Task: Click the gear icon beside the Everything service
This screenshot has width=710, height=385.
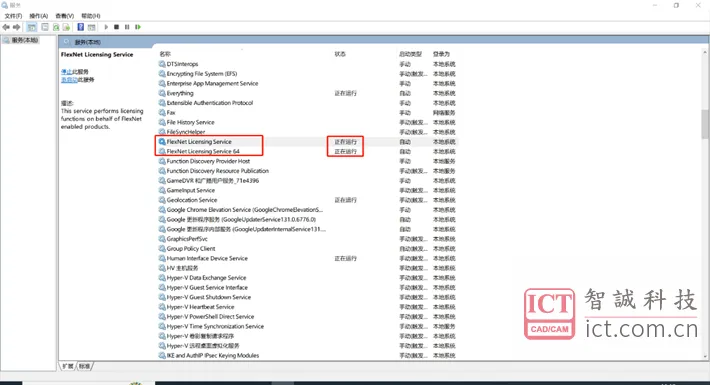Action: pos(162,93)
